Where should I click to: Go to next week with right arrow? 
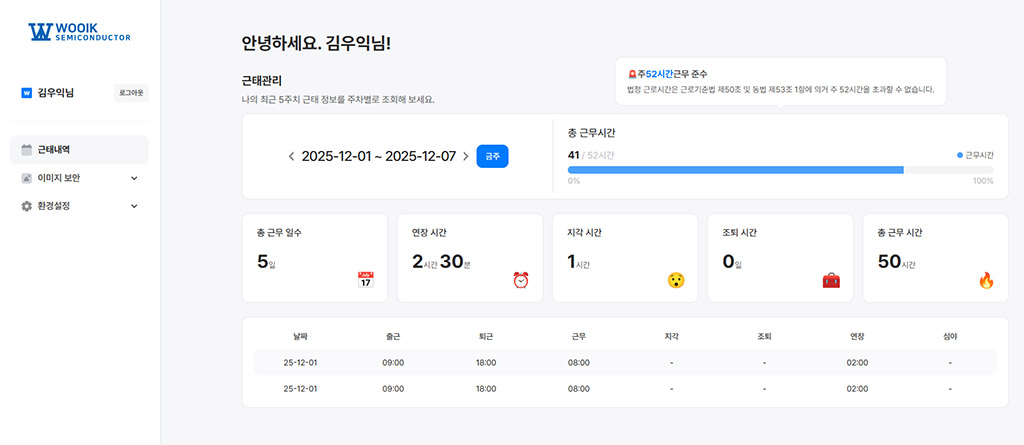[466, 156]
